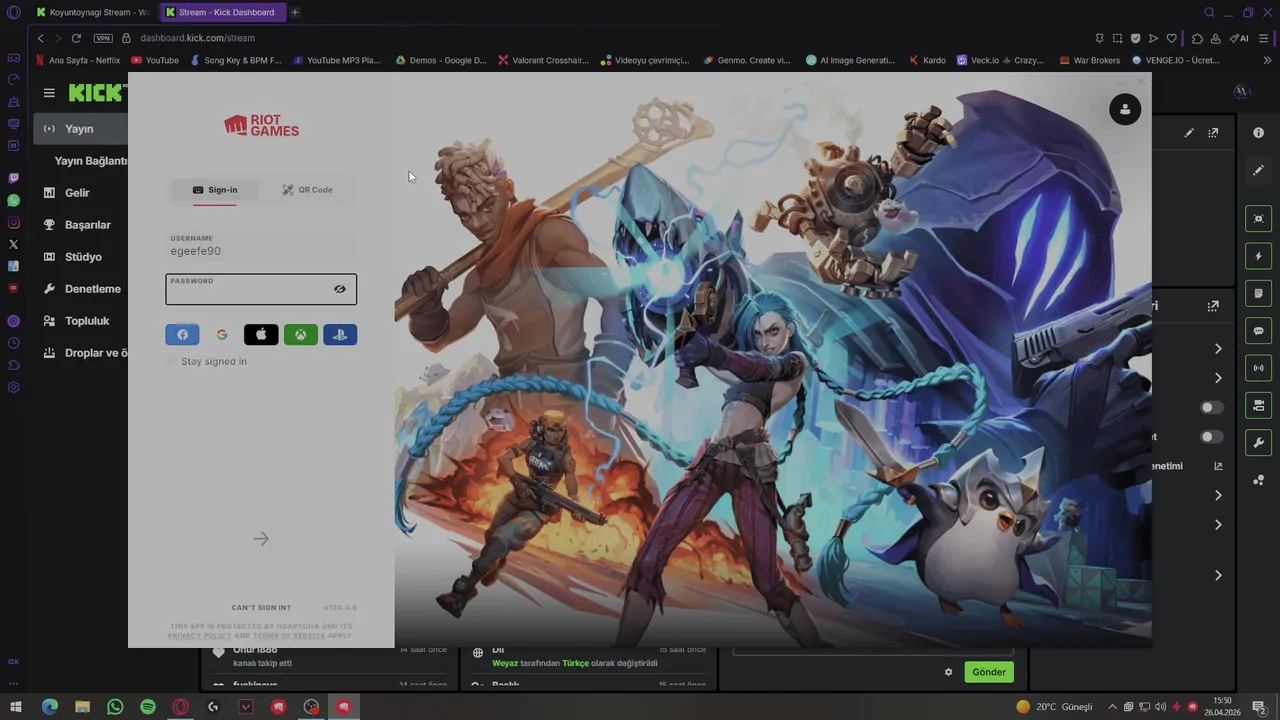The width and height of the screenshot is (1280, 720).
Task: Click the chat bubble icon in right rail
Action: pyautogui.click(x=1258, y=331)
